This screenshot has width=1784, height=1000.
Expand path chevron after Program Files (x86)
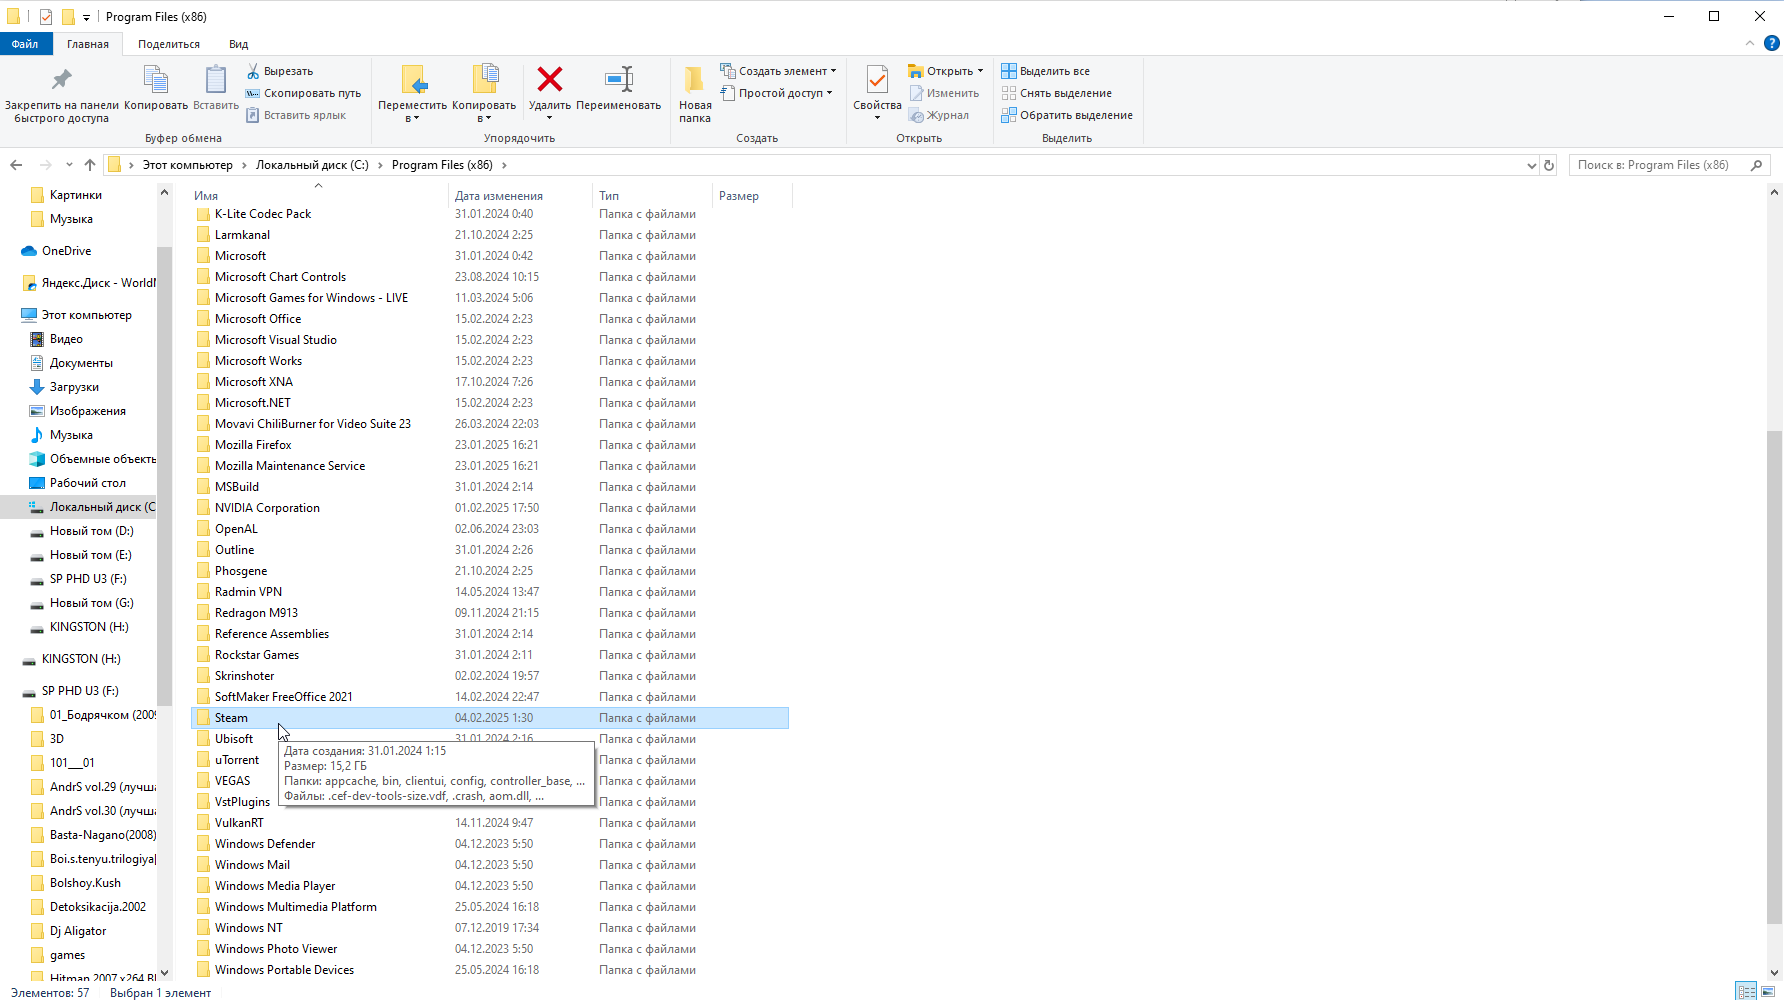[504, 165]
